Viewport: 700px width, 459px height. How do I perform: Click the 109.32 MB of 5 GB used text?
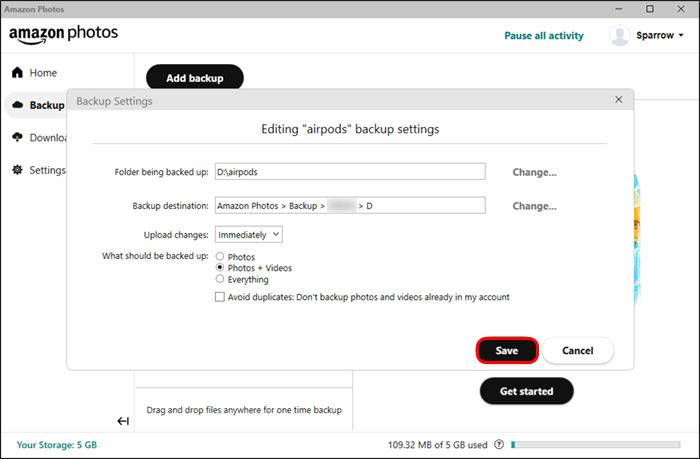click(438, 445)
